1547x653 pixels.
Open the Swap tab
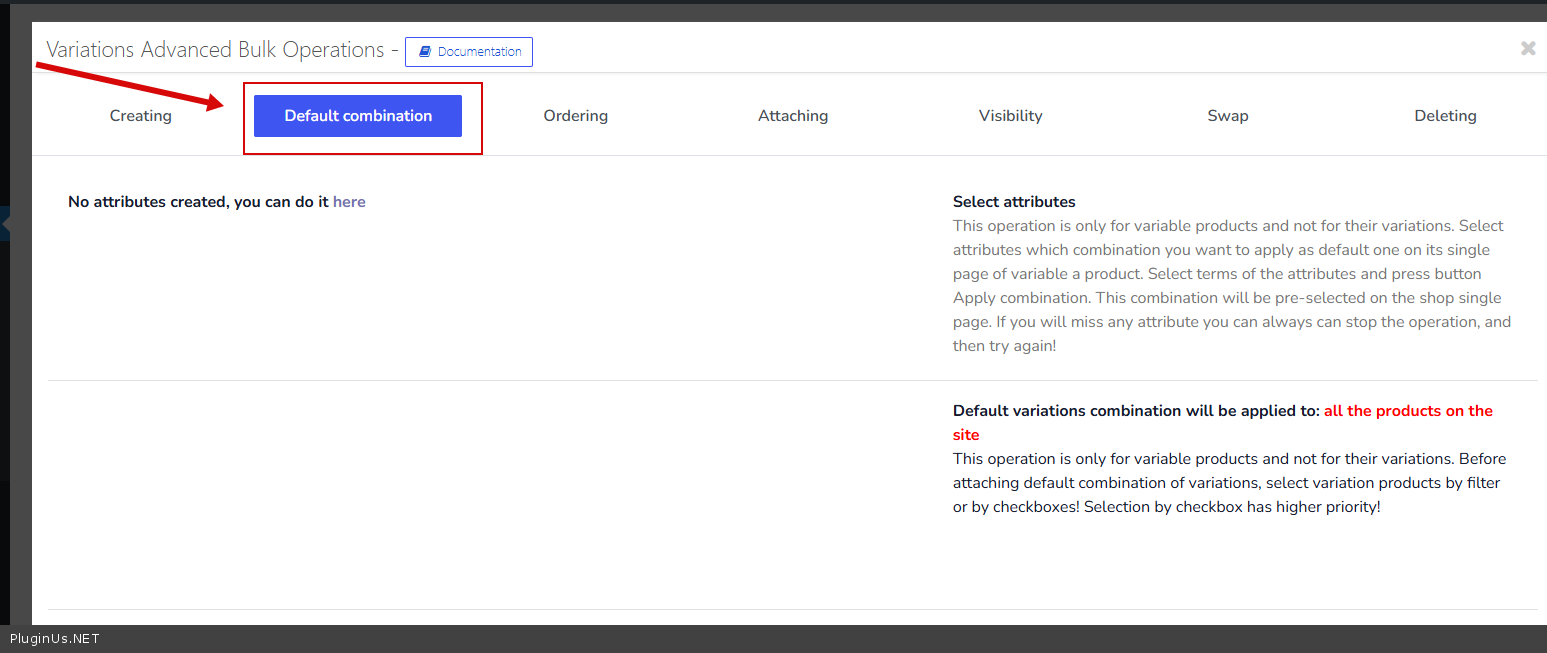(1227, 116)
